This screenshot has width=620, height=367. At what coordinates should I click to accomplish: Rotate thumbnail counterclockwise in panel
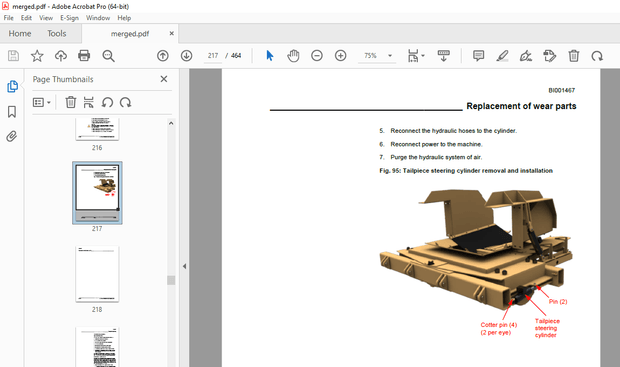click(x=107, y=102)
